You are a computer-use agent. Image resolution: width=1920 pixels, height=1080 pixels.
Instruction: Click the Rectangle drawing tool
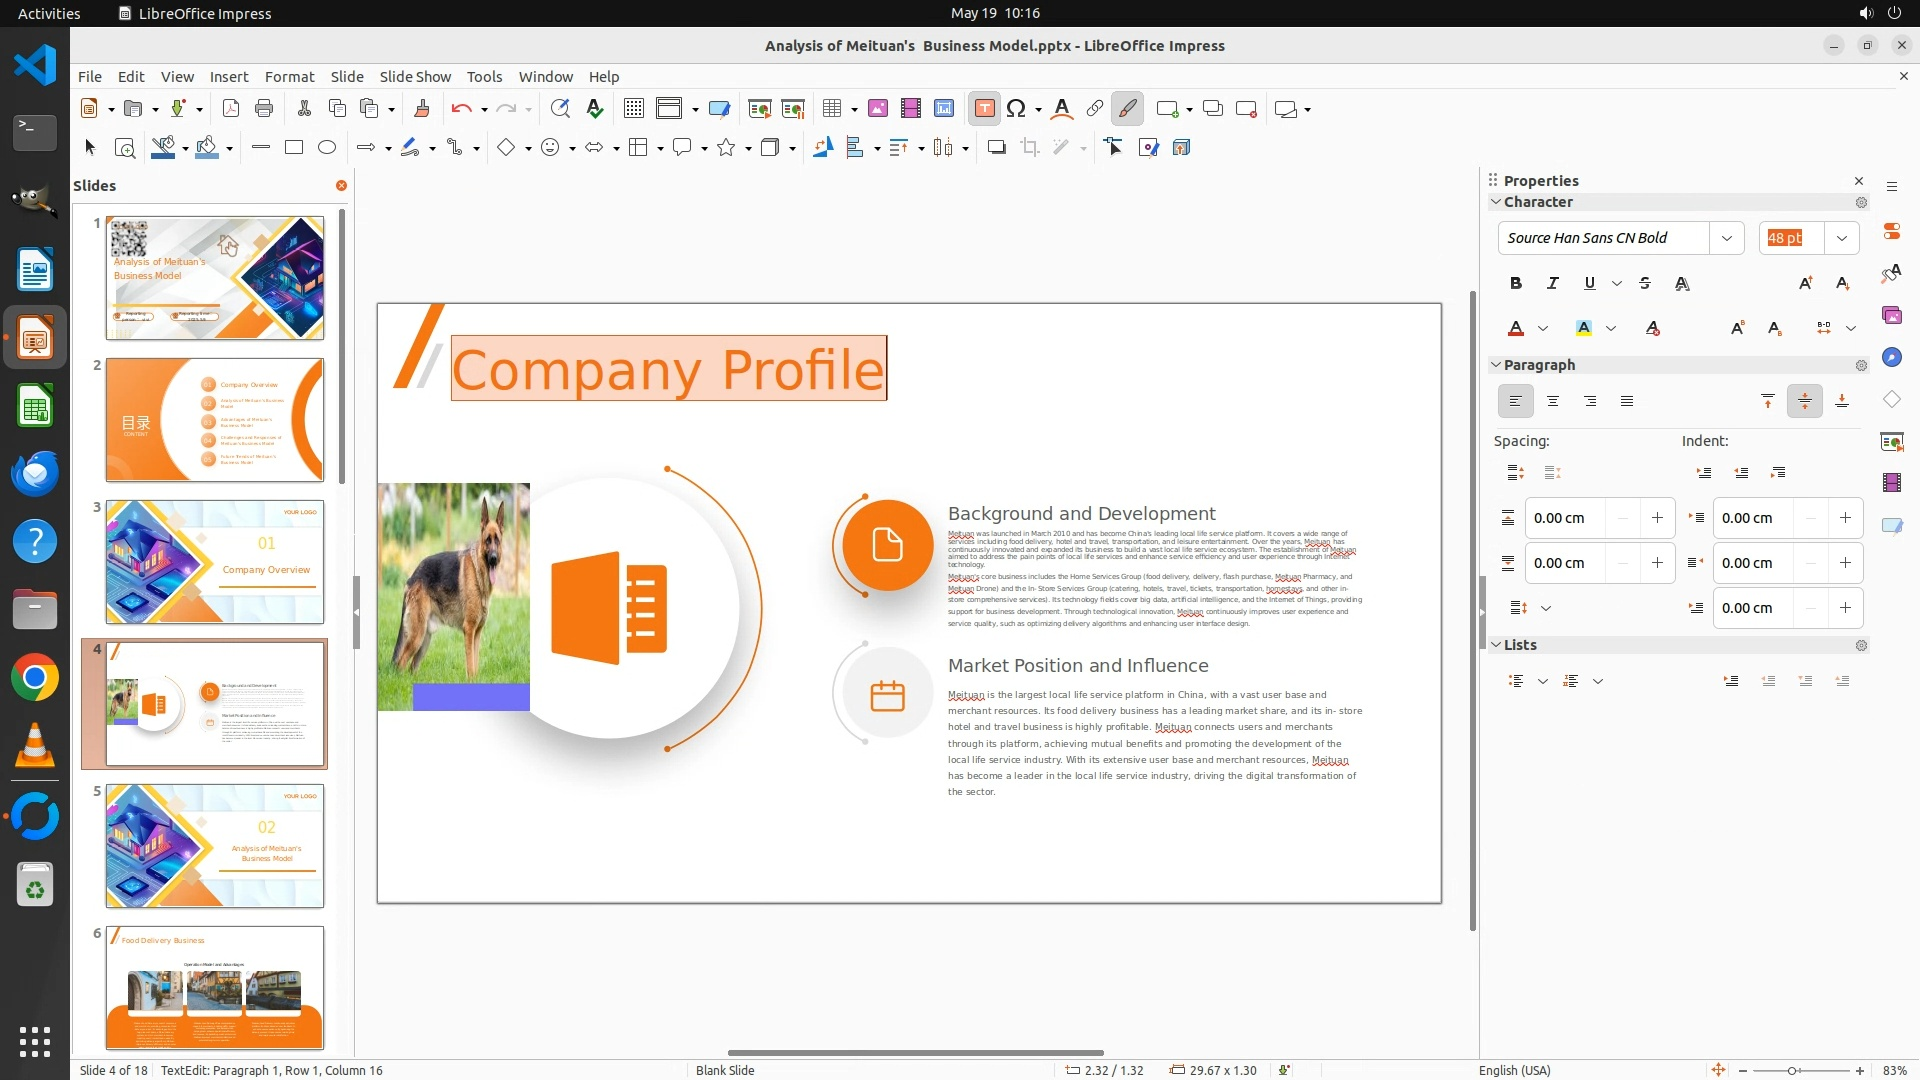[x=294, y=148]
